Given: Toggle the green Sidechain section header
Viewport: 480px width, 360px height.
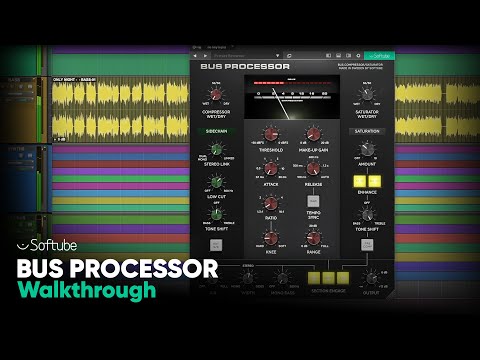Looking at the screenshot, I should (x=216, y=131).
